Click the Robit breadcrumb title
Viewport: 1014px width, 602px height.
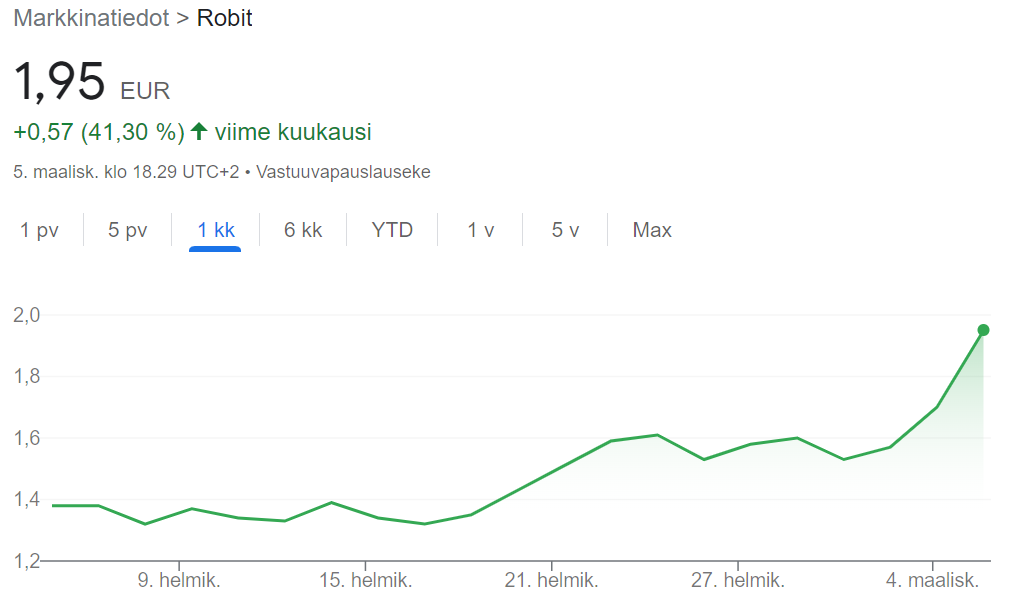point(224,18)
